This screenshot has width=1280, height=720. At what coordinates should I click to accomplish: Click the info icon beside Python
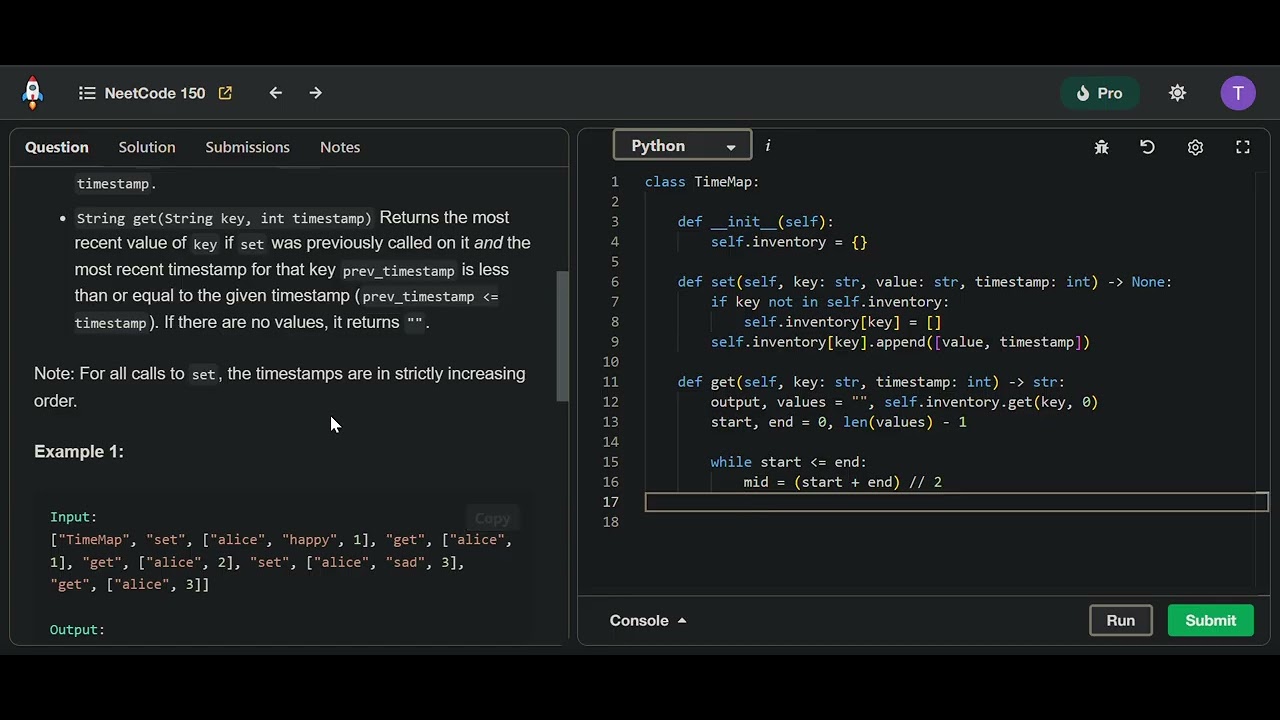pos(768,146)
